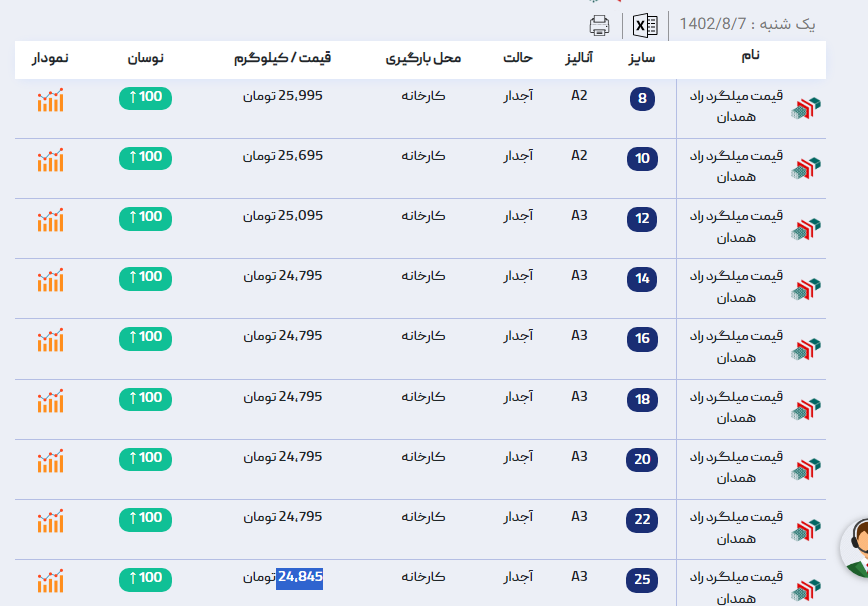868x606 pixels.
Task: Click the support agent avatar icon
Action: 855,548
